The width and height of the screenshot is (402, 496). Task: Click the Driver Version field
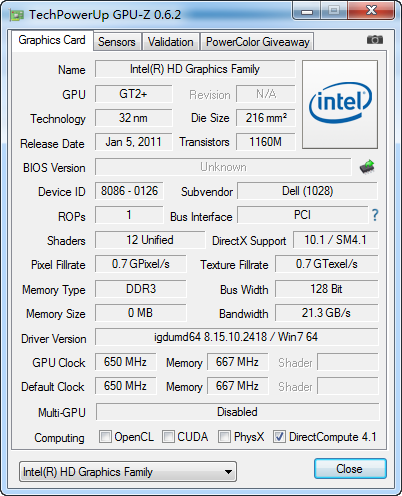click(x=237, y=337)
